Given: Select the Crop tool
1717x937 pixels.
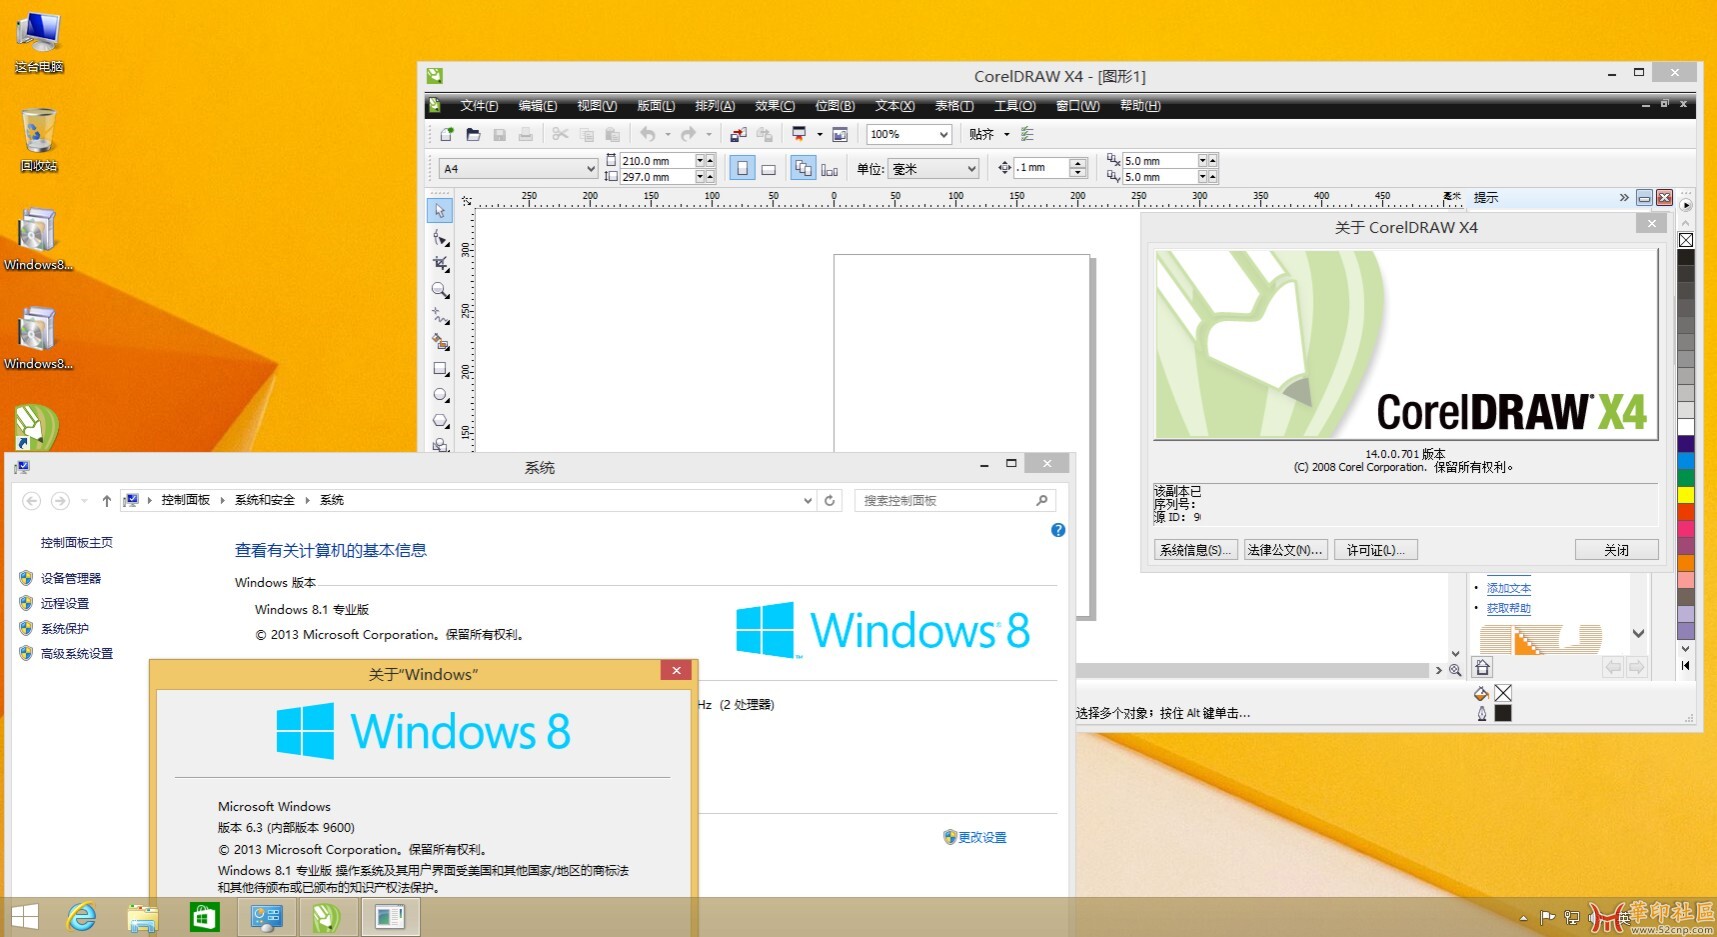Looking at the screenshot, I should (x=441, y=264).
